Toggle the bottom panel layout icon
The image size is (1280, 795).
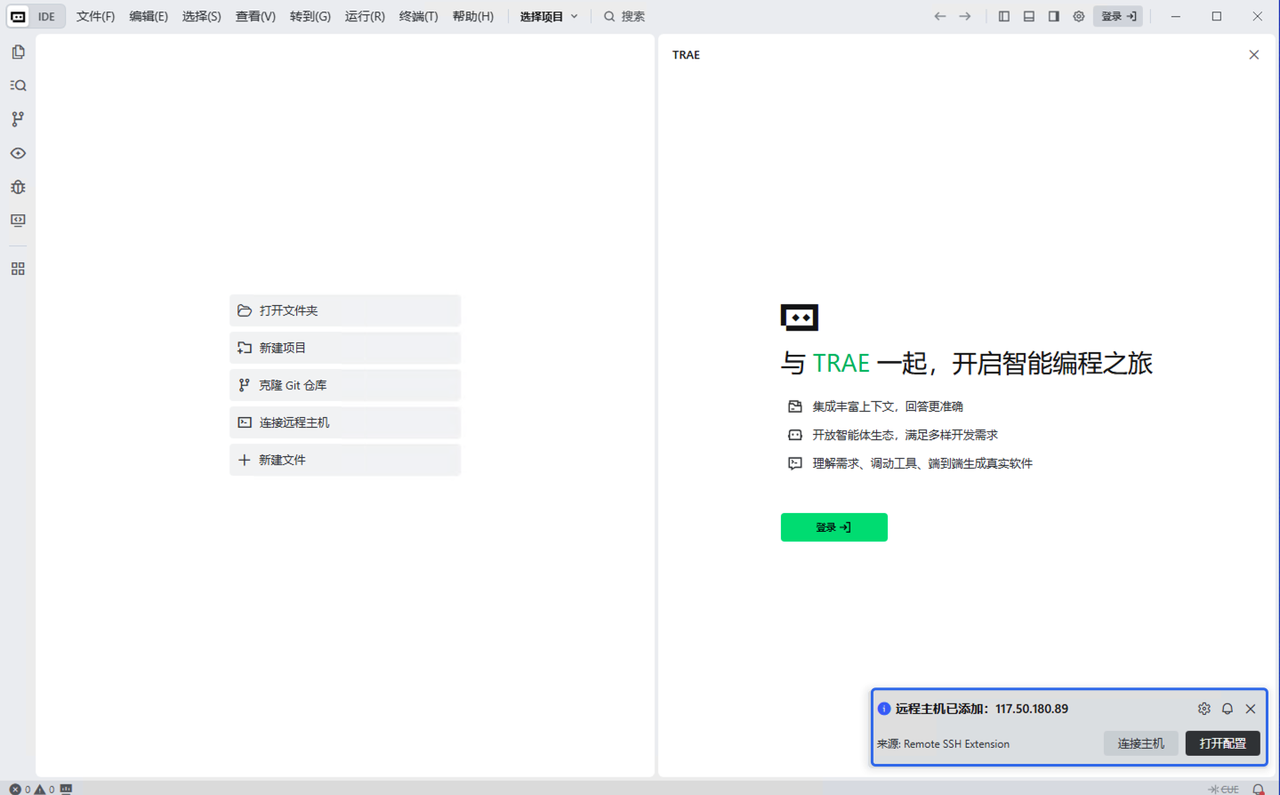1029,16
